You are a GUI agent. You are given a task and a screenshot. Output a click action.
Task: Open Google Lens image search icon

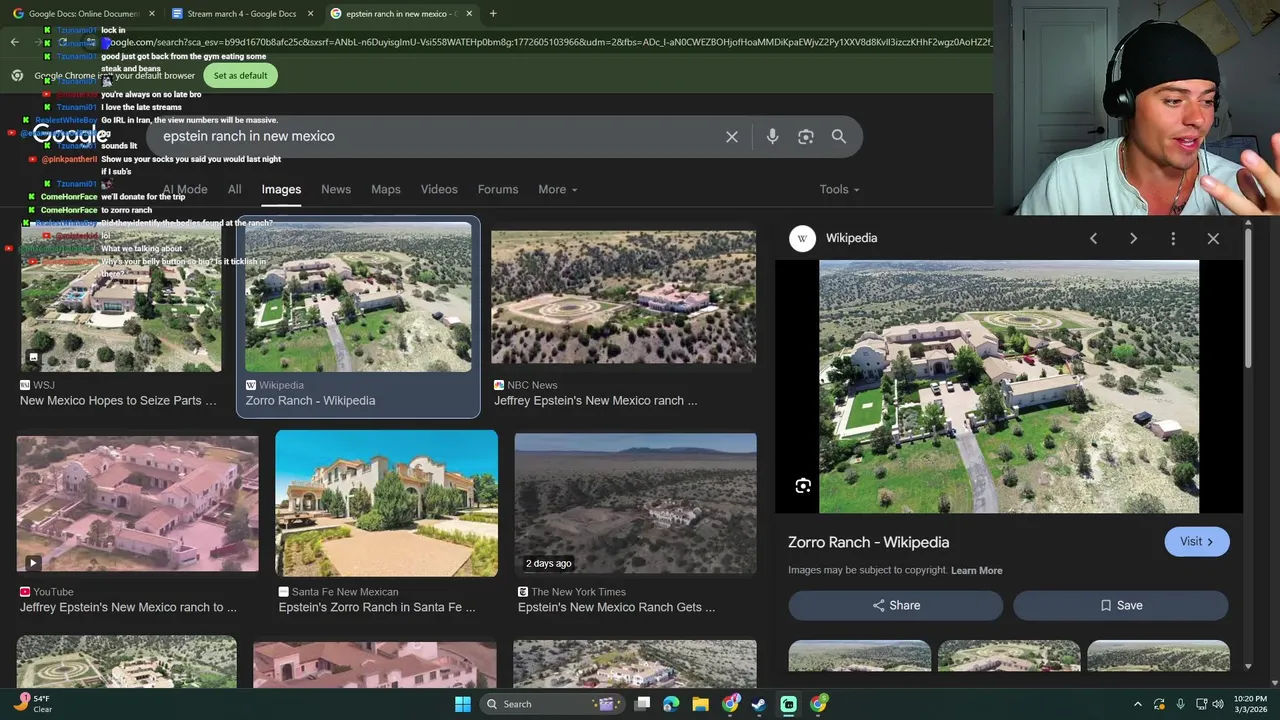[806, 137]
